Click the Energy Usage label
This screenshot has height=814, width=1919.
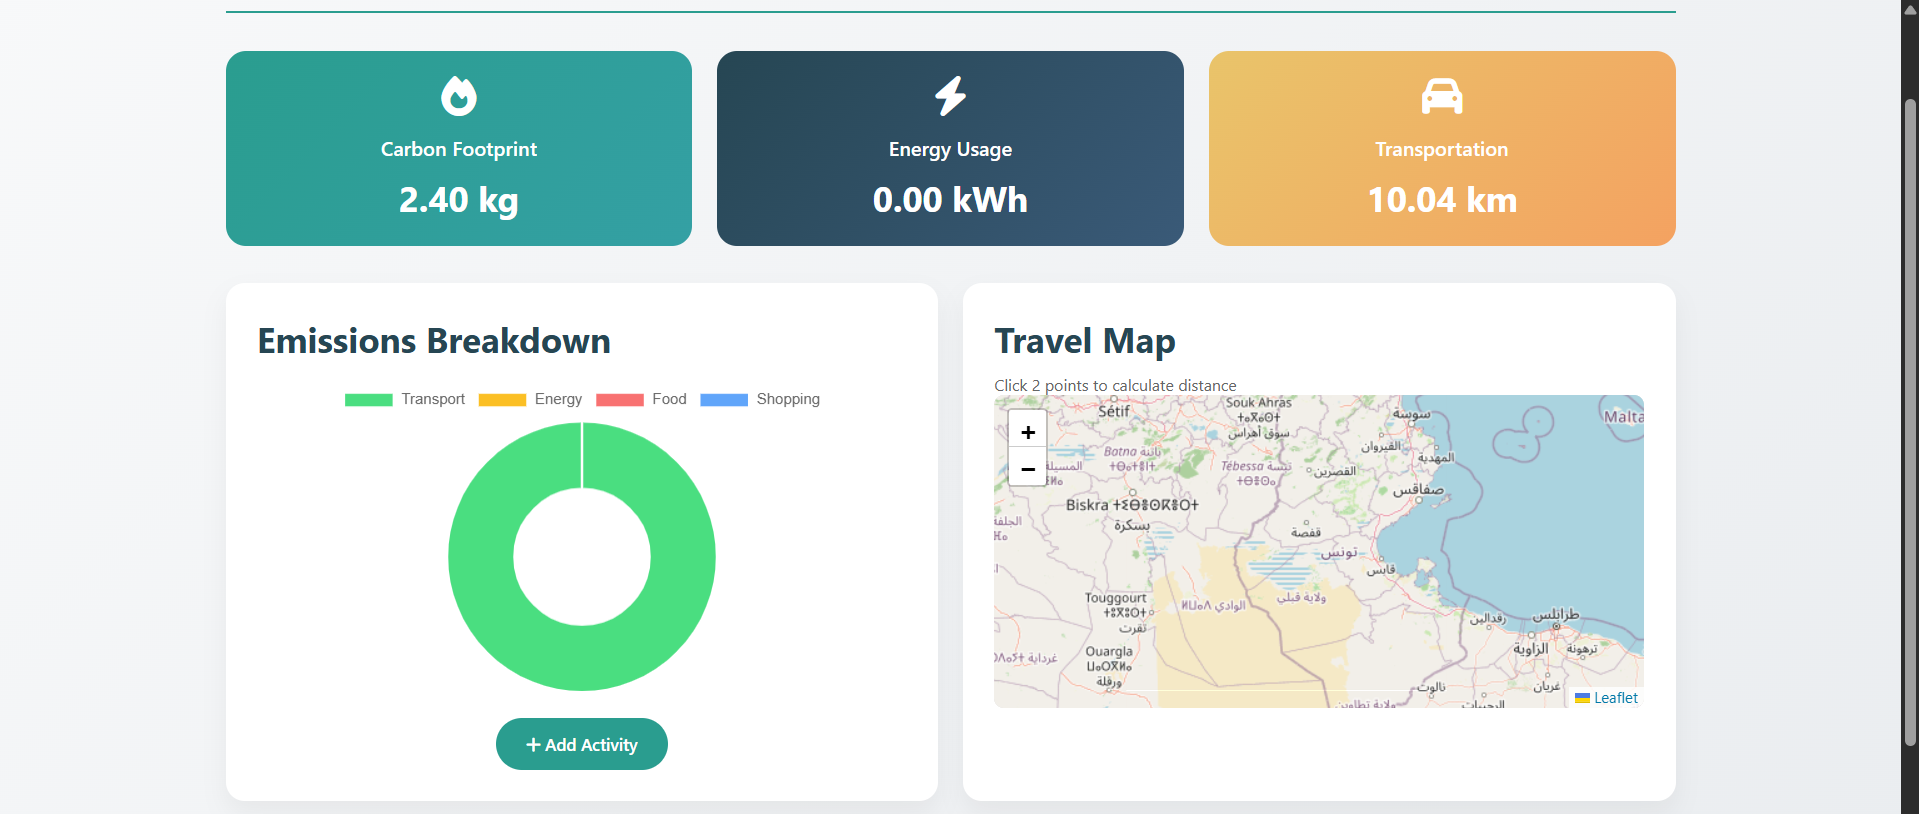click(950, 149)
